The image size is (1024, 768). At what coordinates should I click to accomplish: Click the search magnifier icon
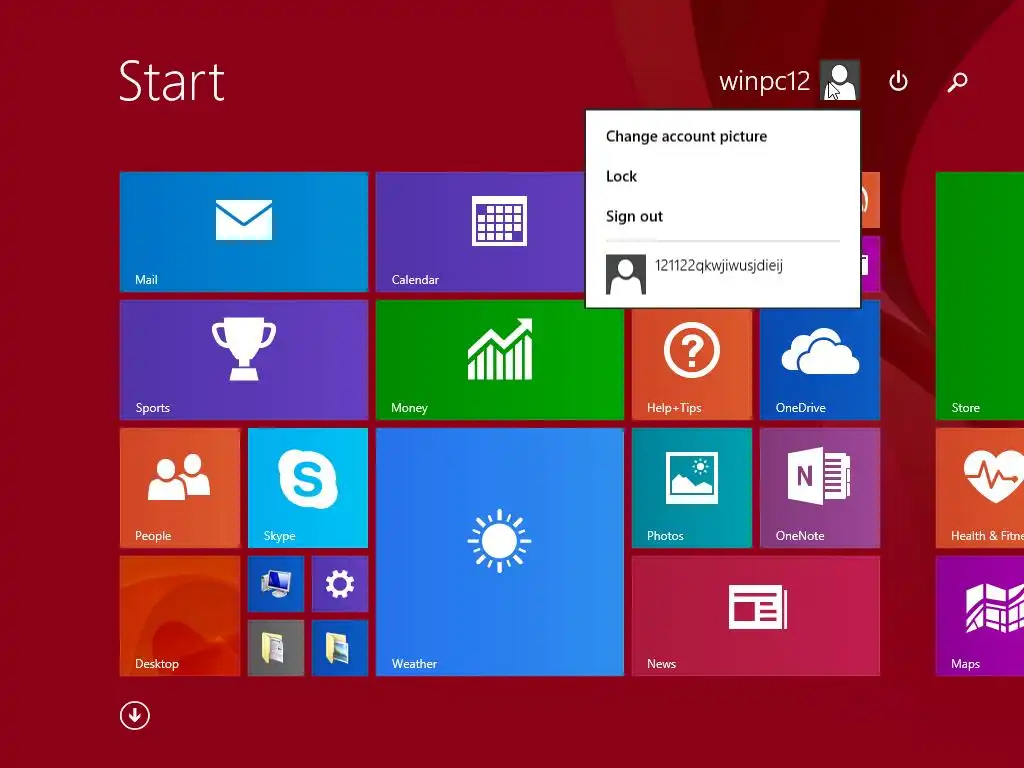click(x=957, y=82)
